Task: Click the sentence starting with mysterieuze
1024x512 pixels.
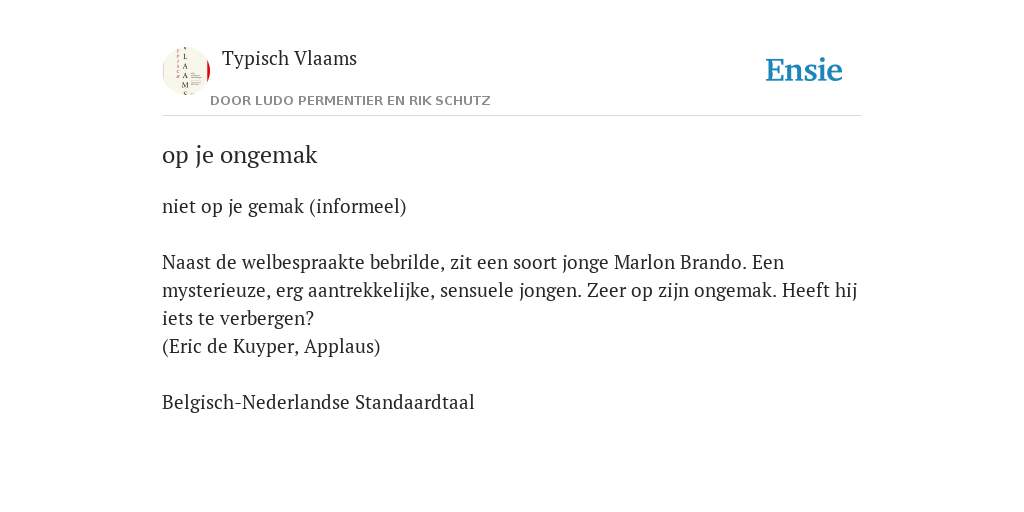Action: [x=372, y=291]
